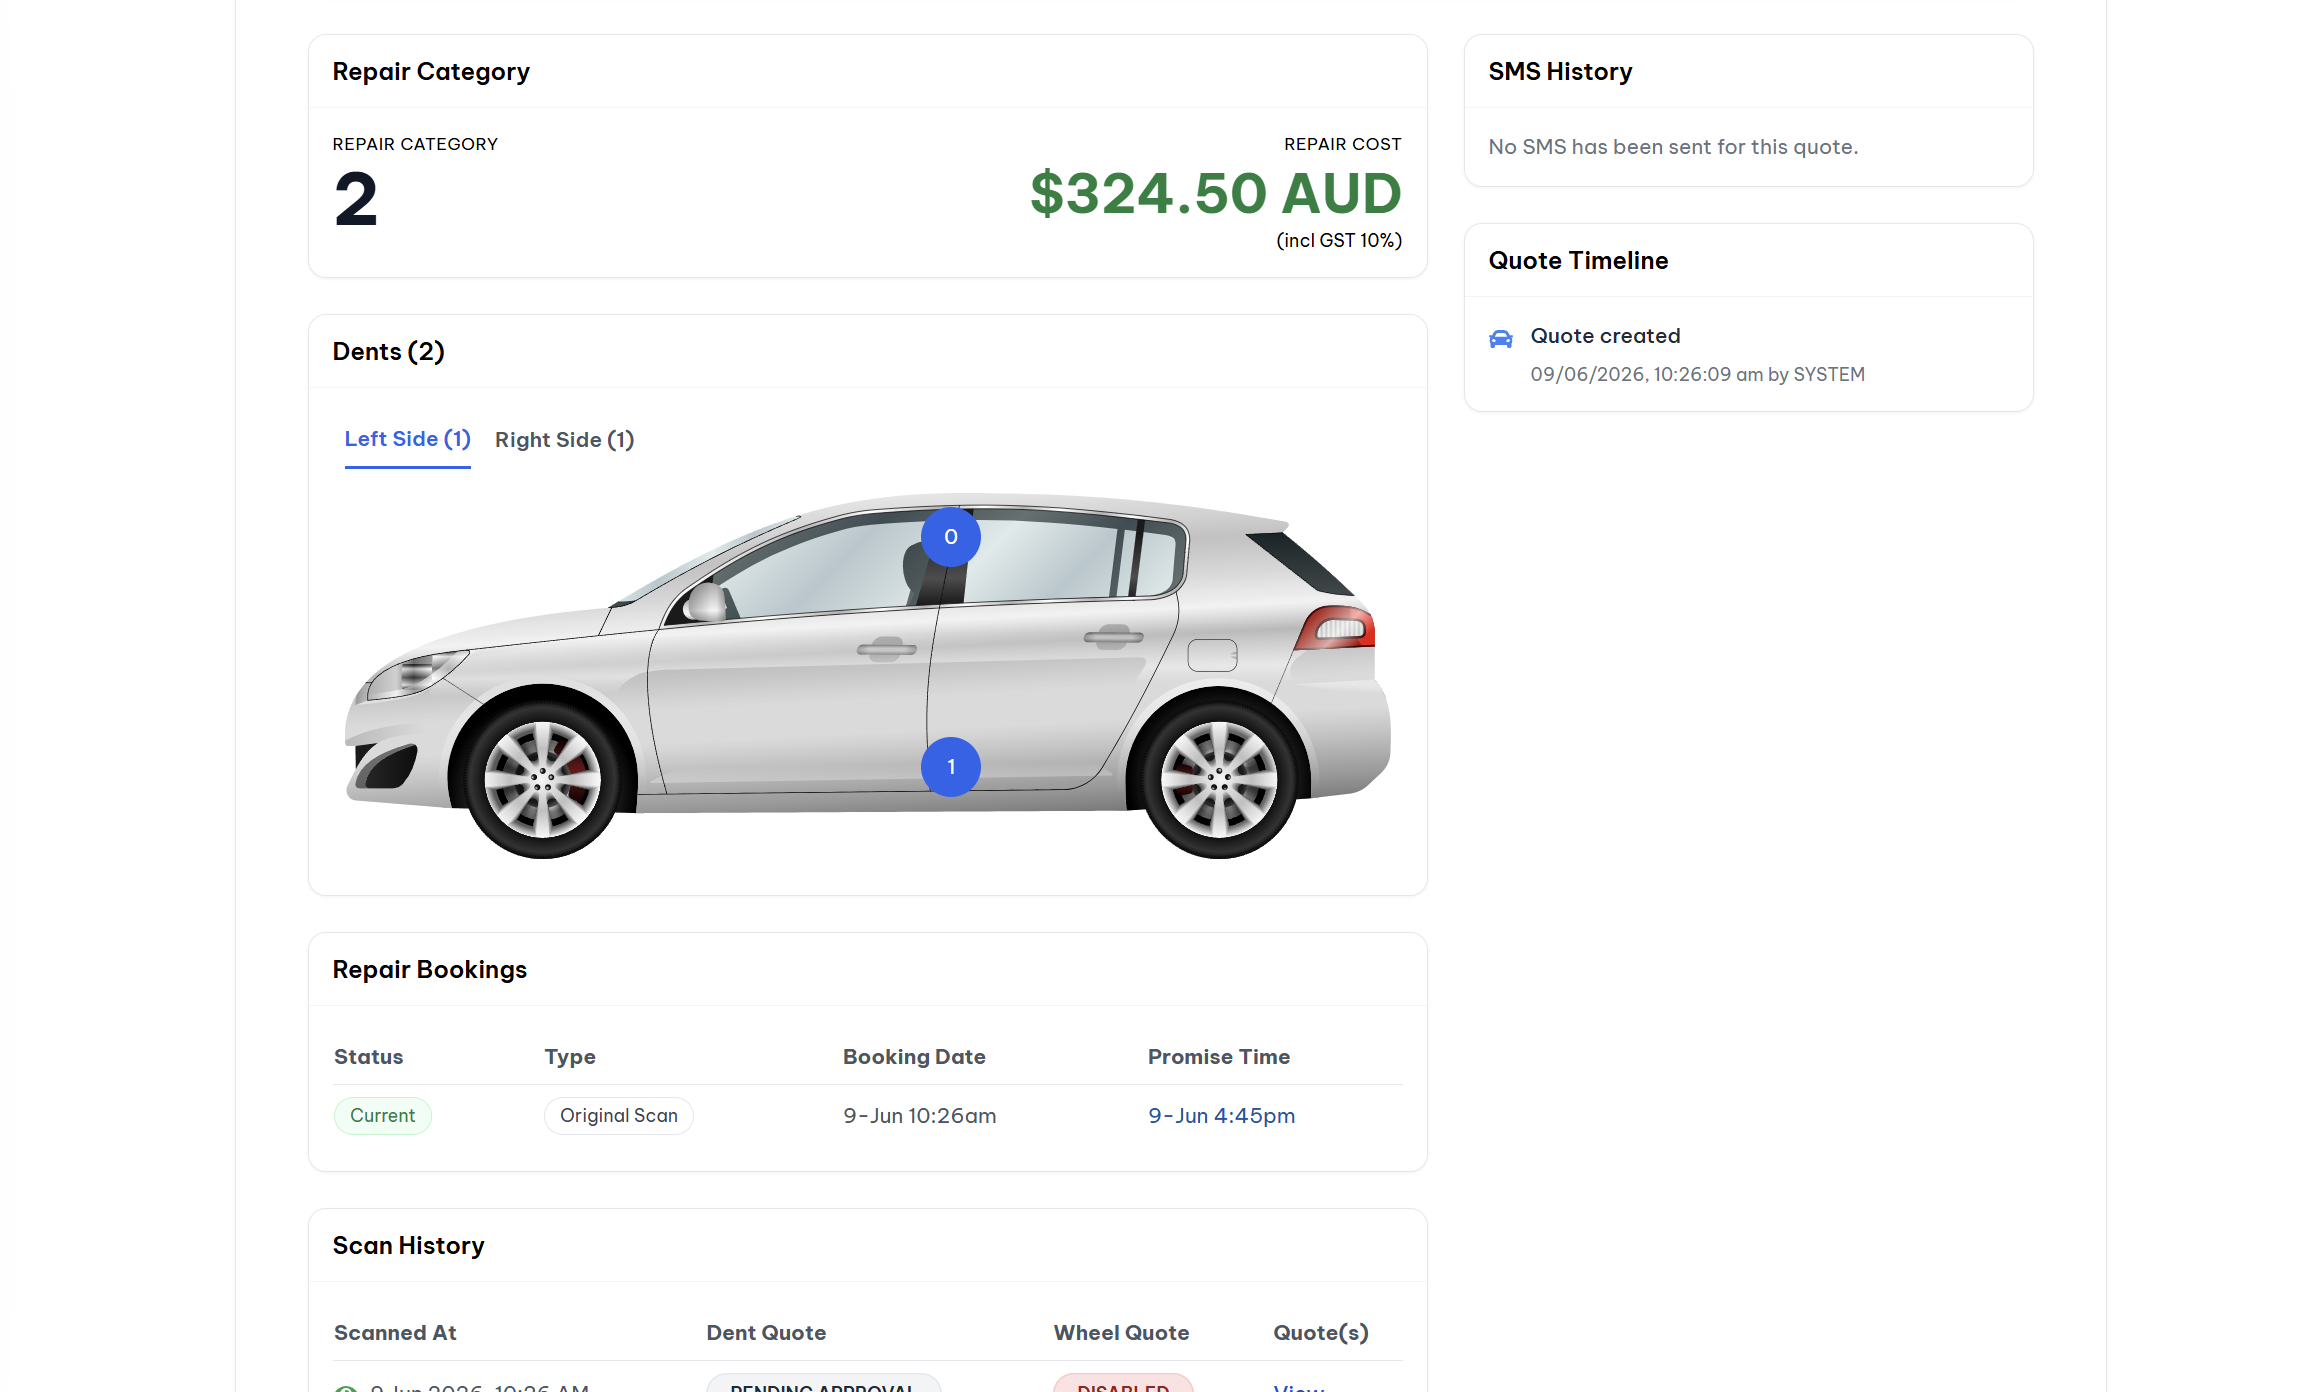2317x1392 pixels.
Task: Open the View link in Scan History
Action: 1298,1388
